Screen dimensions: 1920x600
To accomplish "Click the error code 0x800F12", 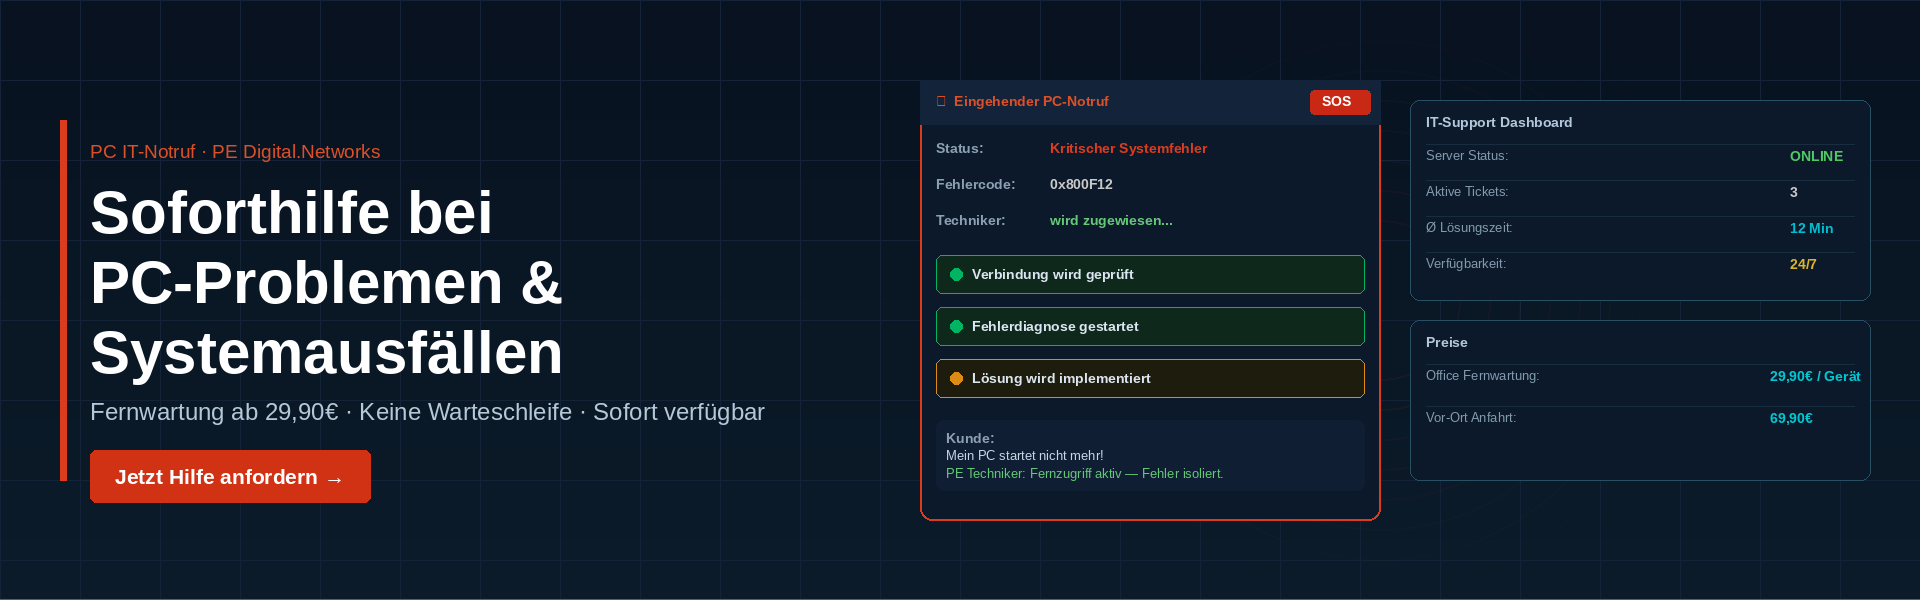I will click(1081, 185).
